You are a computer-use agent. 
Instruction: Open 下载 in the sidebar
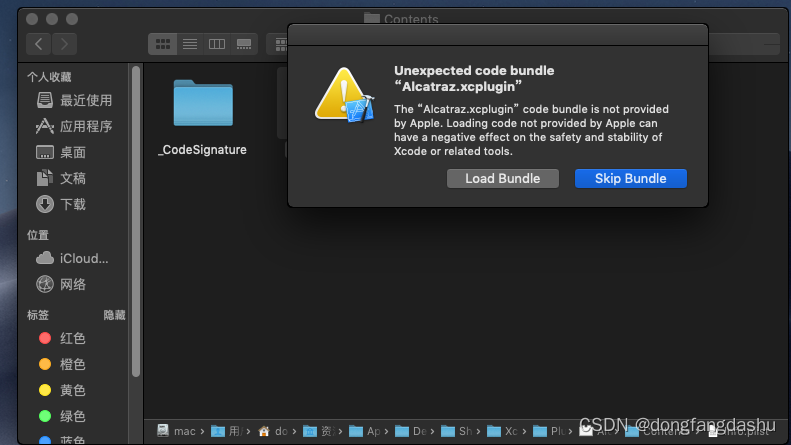(61, 204)
